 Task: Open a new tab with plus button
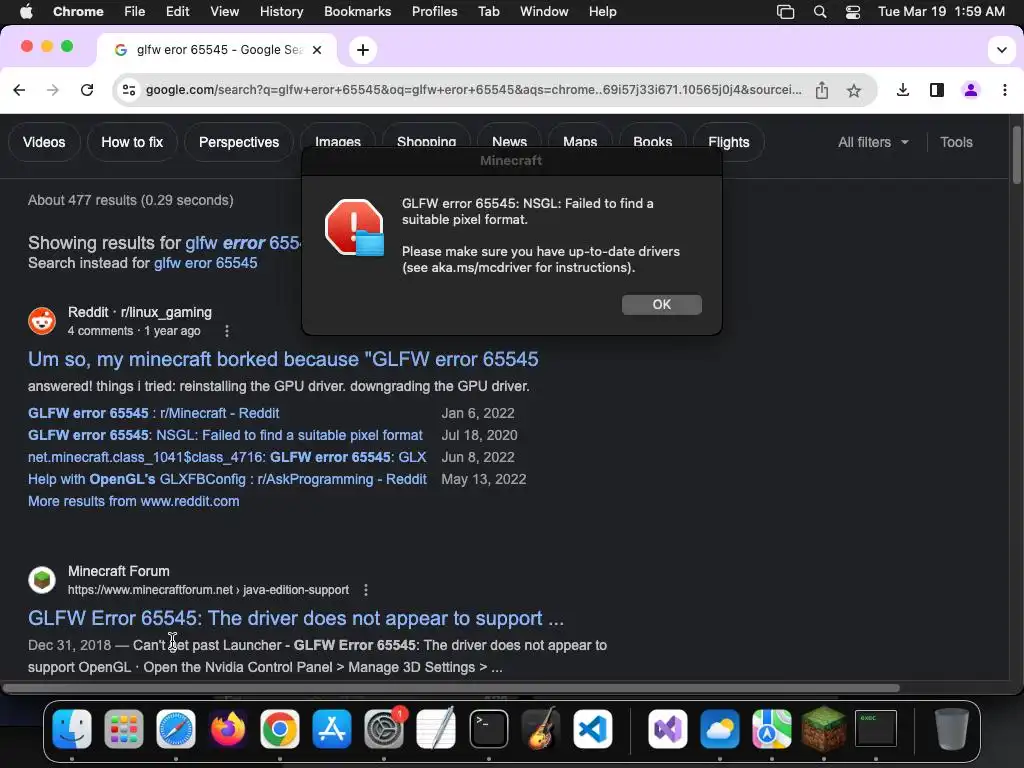coord(363,50)
